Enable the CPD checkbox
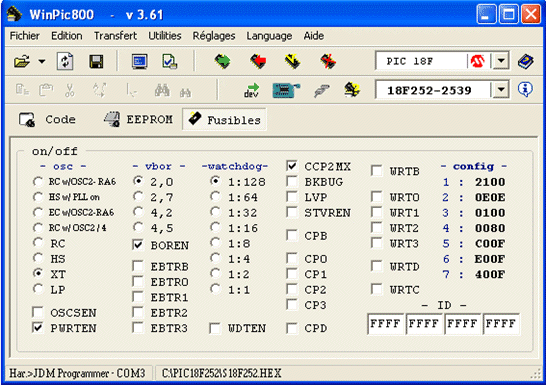547x386 pixels. point(292,328)
